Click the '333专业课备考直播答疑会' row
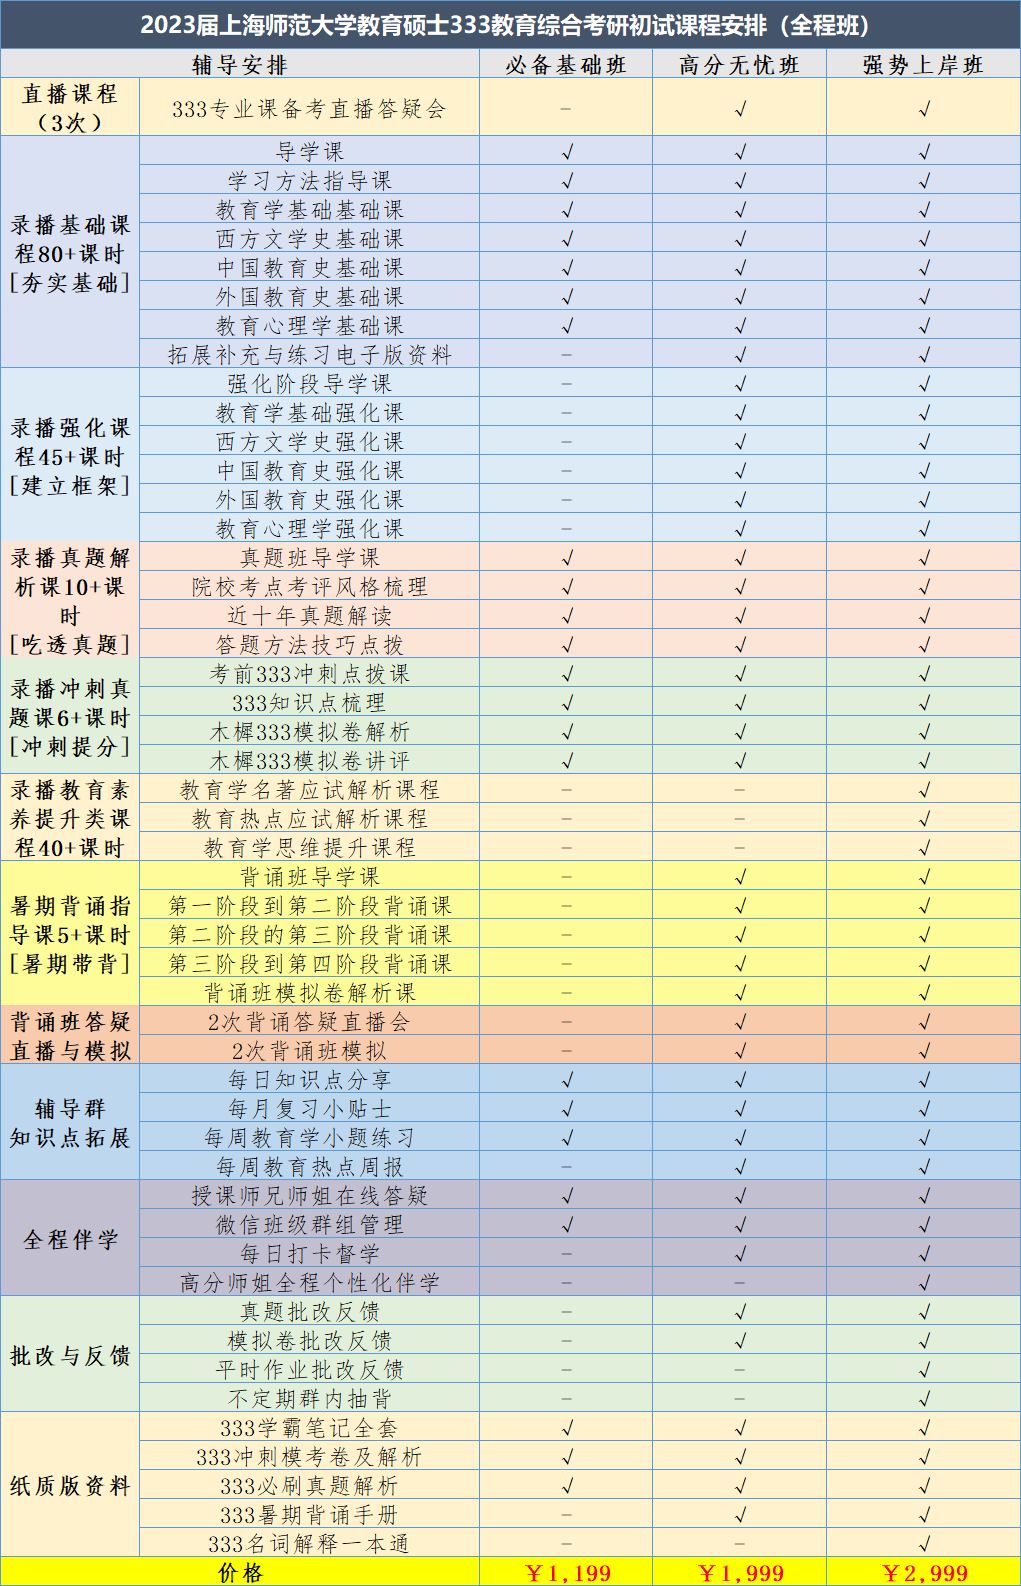The height and width of the screenshot is (1586, 1021). click(x=309, y=109)
